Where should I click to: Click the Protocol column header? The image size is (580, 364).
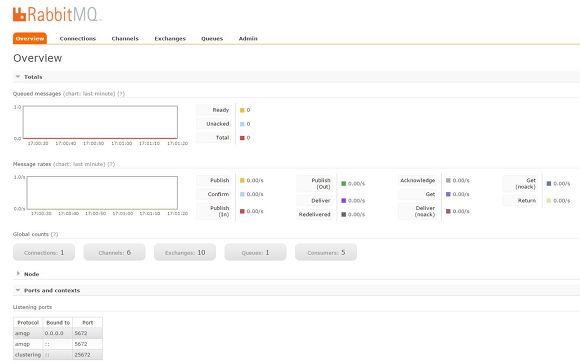28,323
